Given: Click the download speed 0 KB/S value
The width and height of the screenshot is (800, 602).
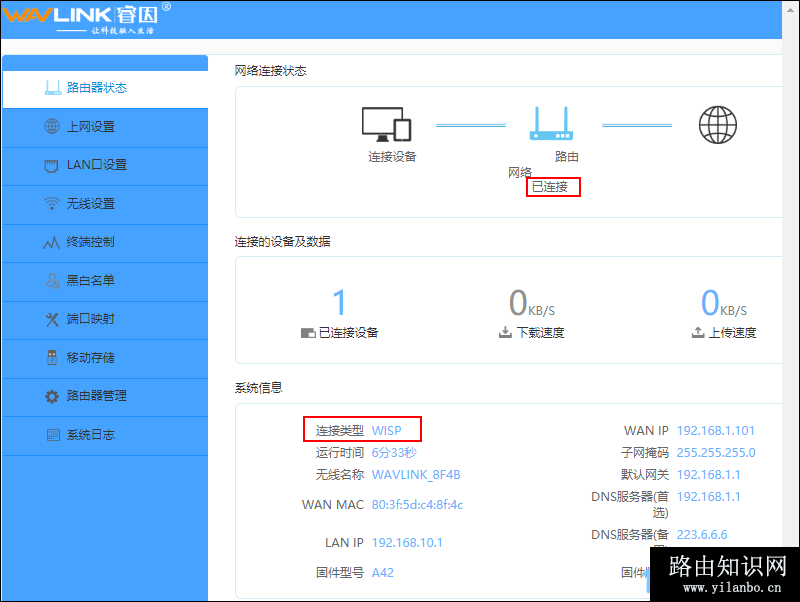Looking at the screenshot, I should click(532, 303).
